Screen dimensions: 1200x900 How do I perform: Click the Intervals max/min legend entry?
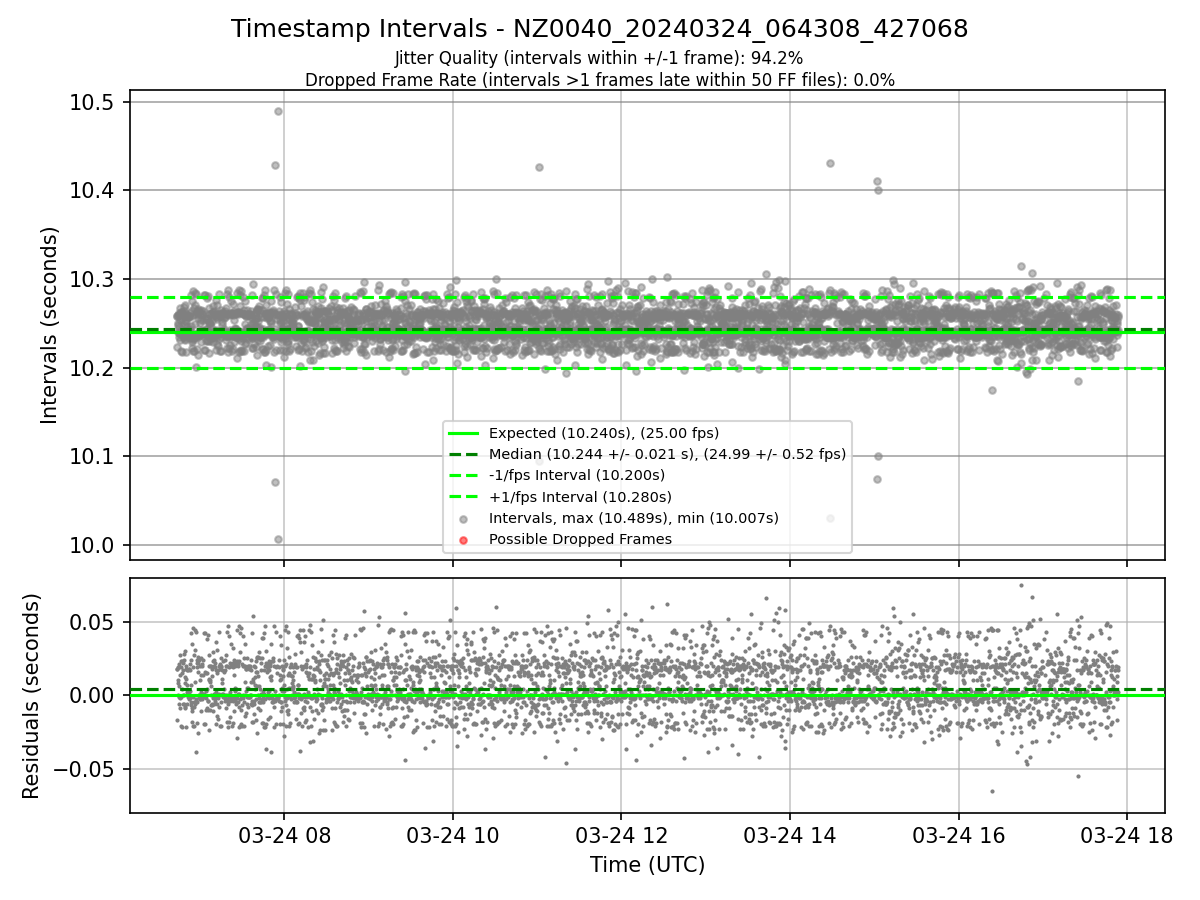coord(634,518)
